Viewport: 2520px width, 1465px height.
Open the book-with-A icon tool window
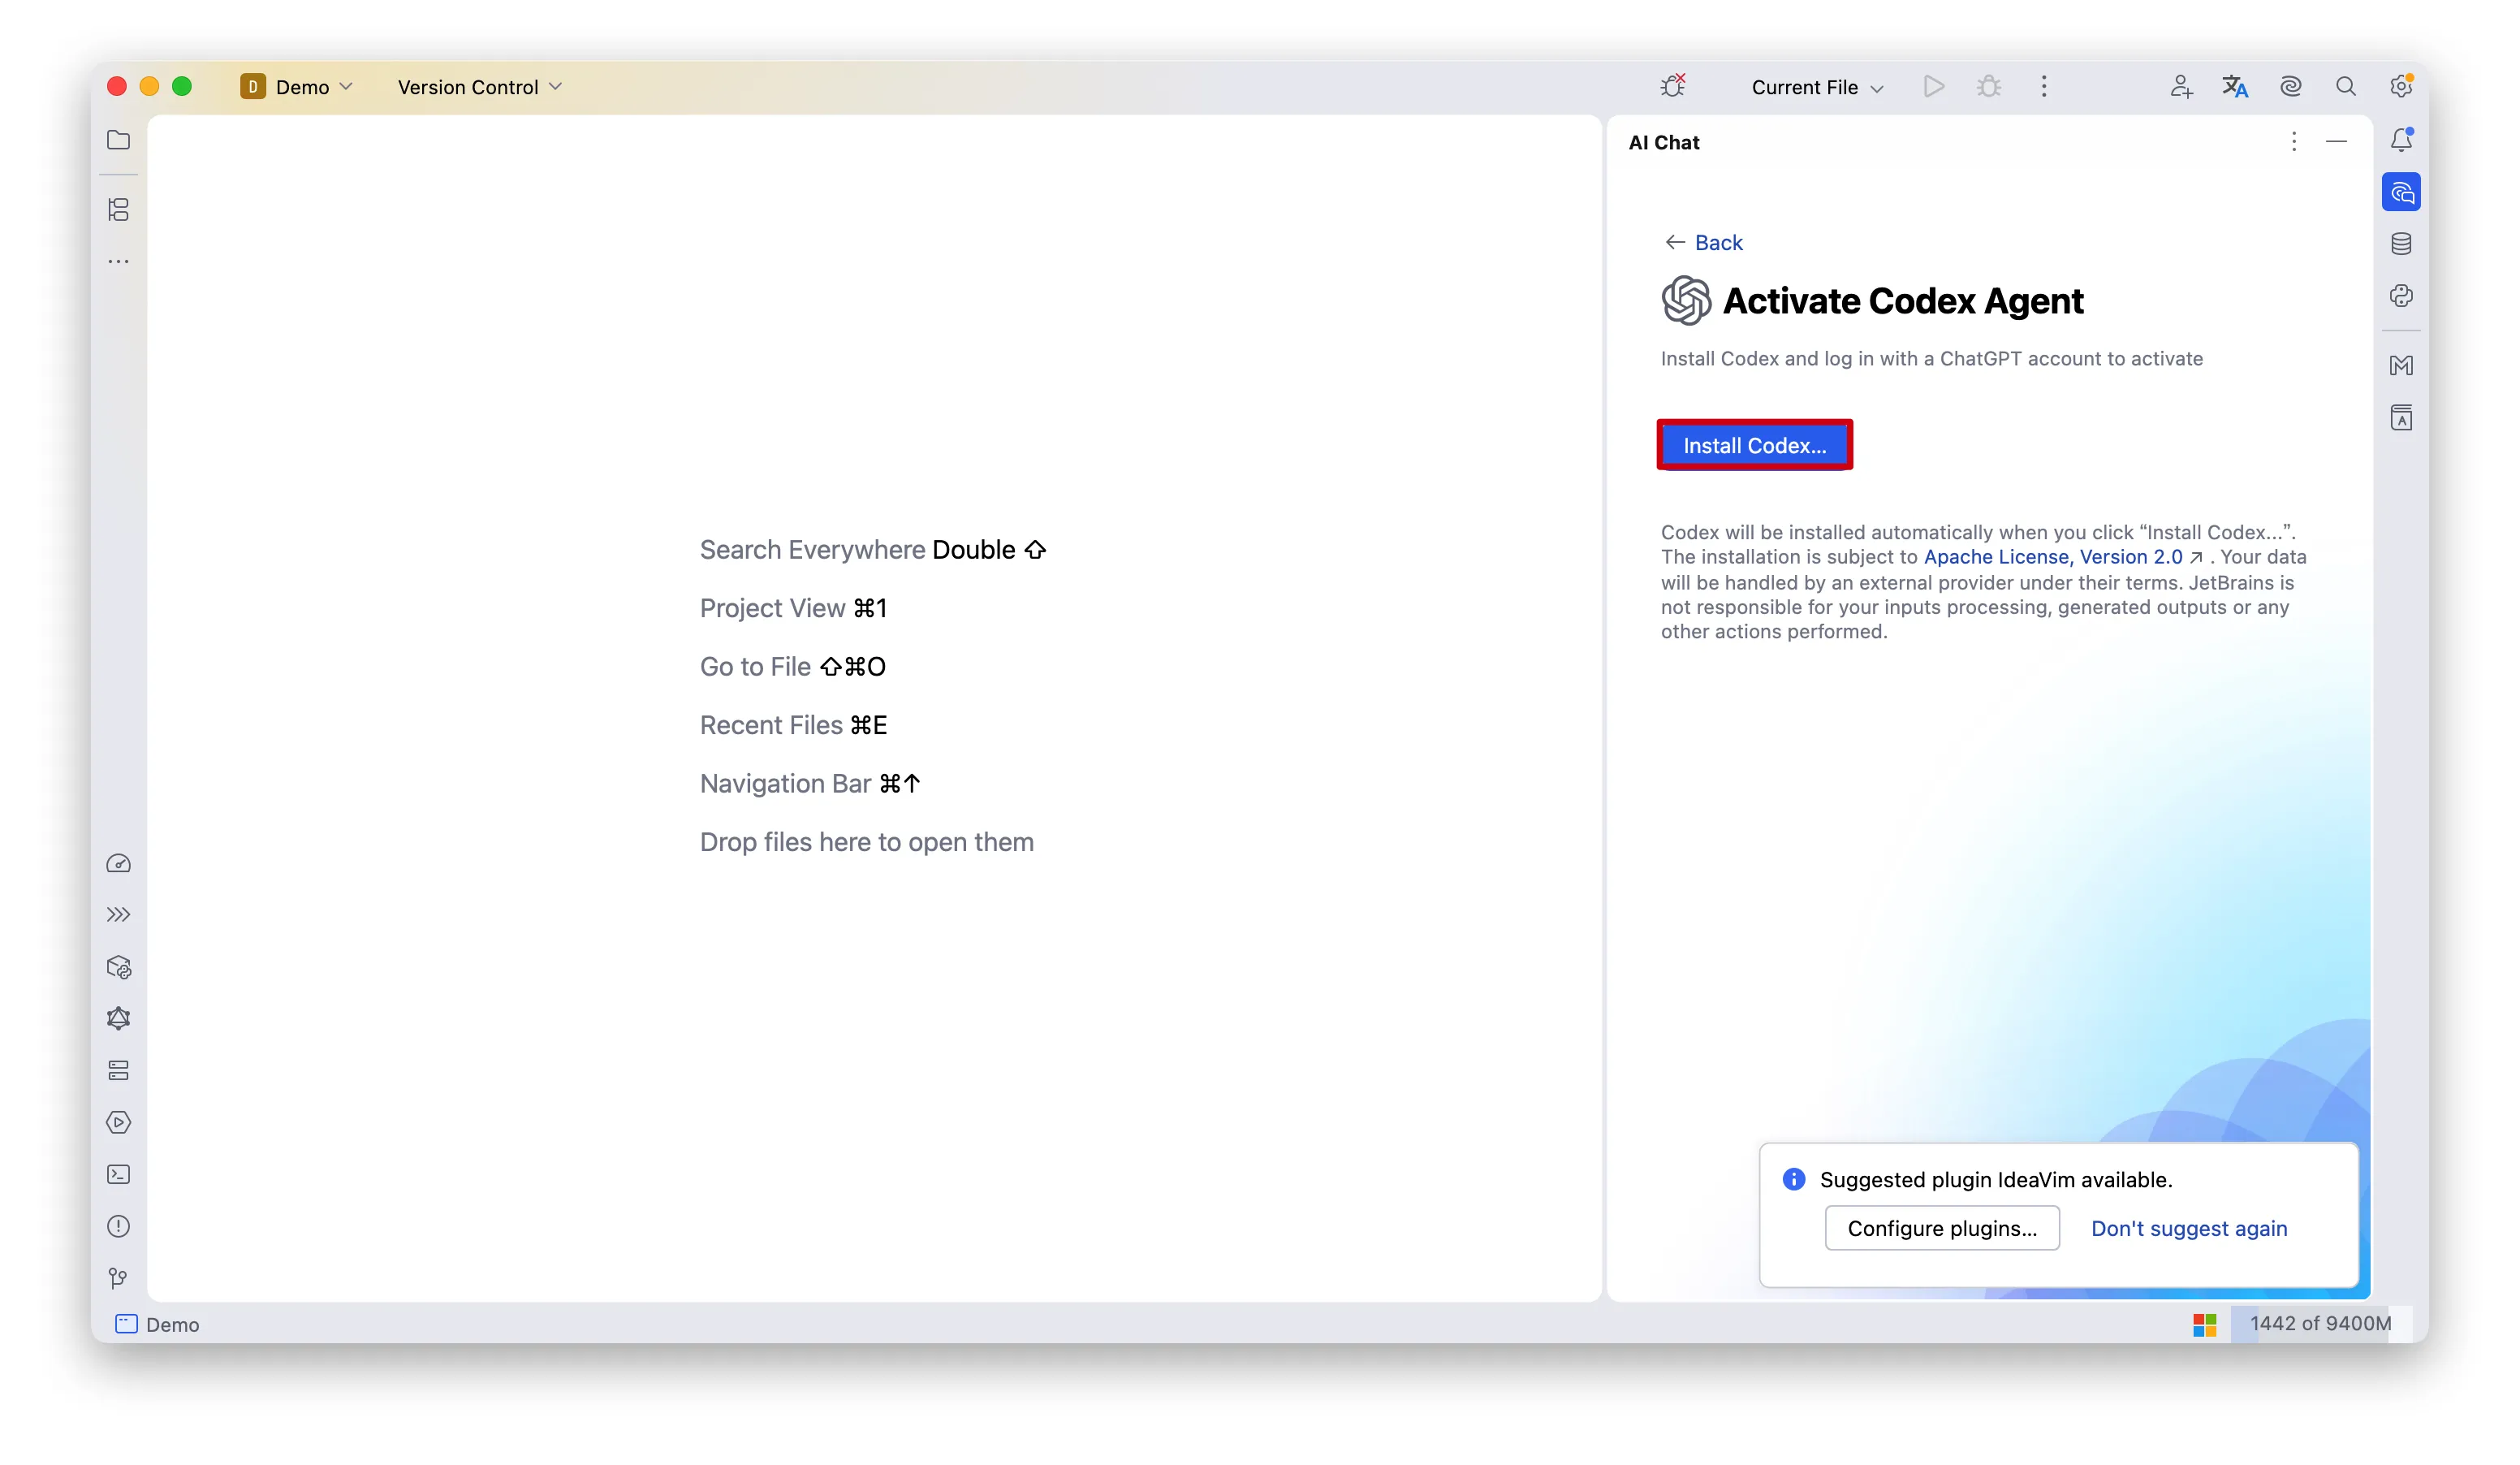(2401, 418)
